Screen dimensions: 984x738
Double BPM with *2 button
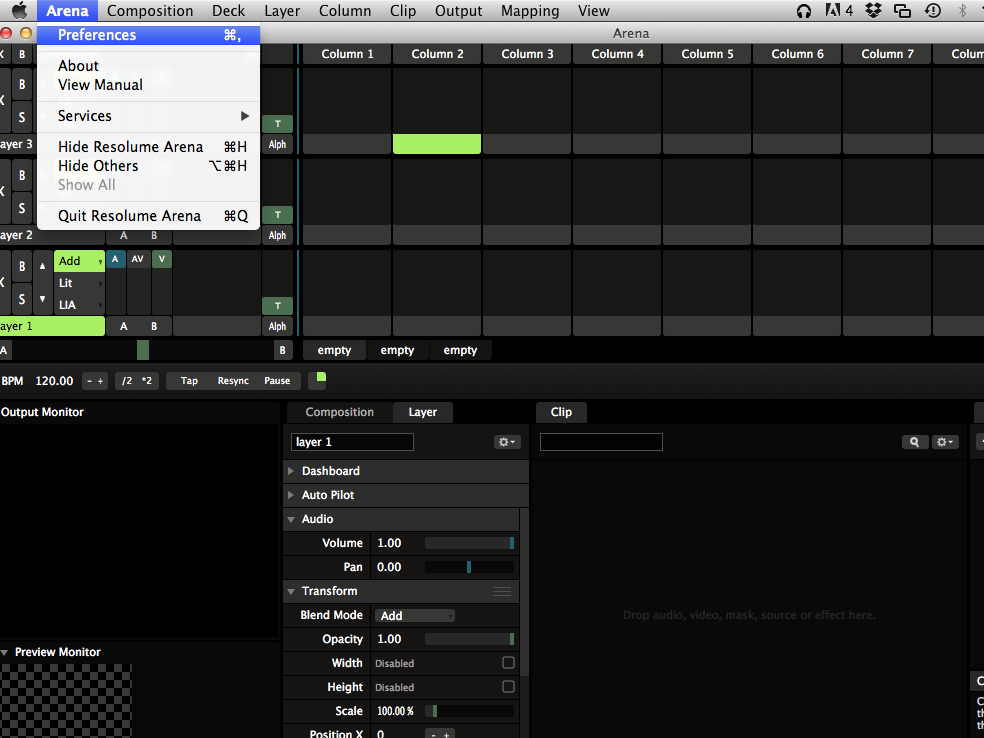point(147,381)
